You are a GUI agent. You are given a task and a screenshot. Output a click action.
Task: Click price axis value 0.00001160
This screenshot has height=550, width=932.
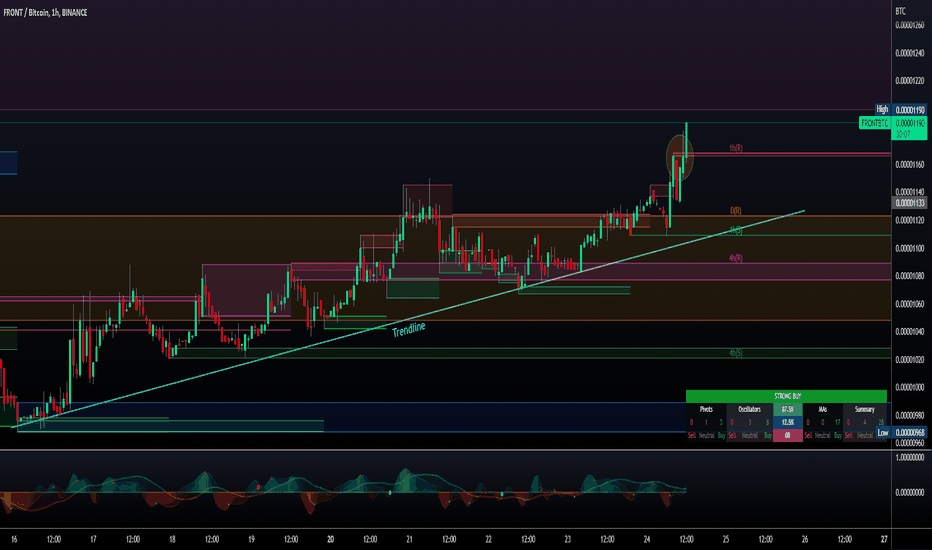point(910,165)
